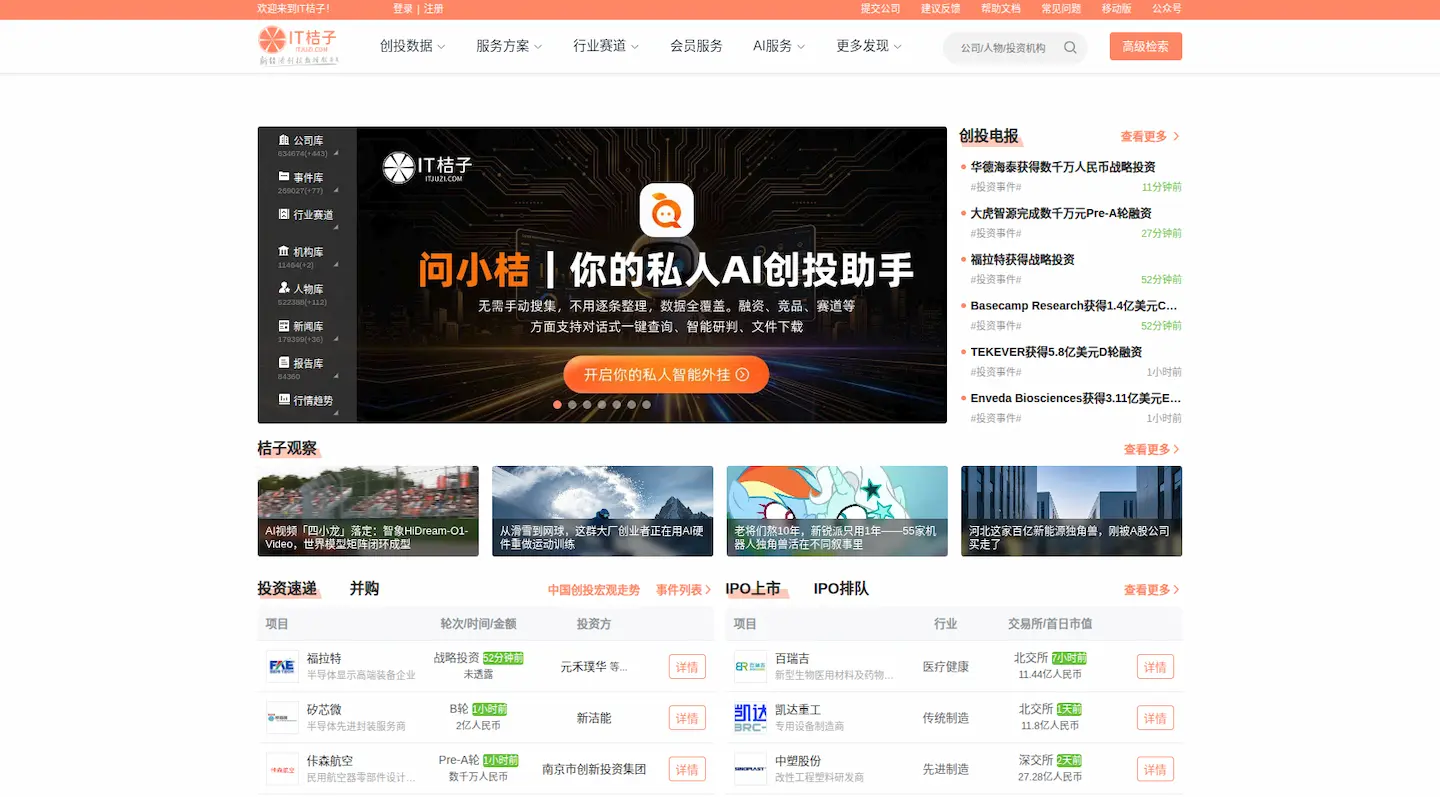
Task: Click 详情 button for 凯达重工
Action: point(1155,718)
